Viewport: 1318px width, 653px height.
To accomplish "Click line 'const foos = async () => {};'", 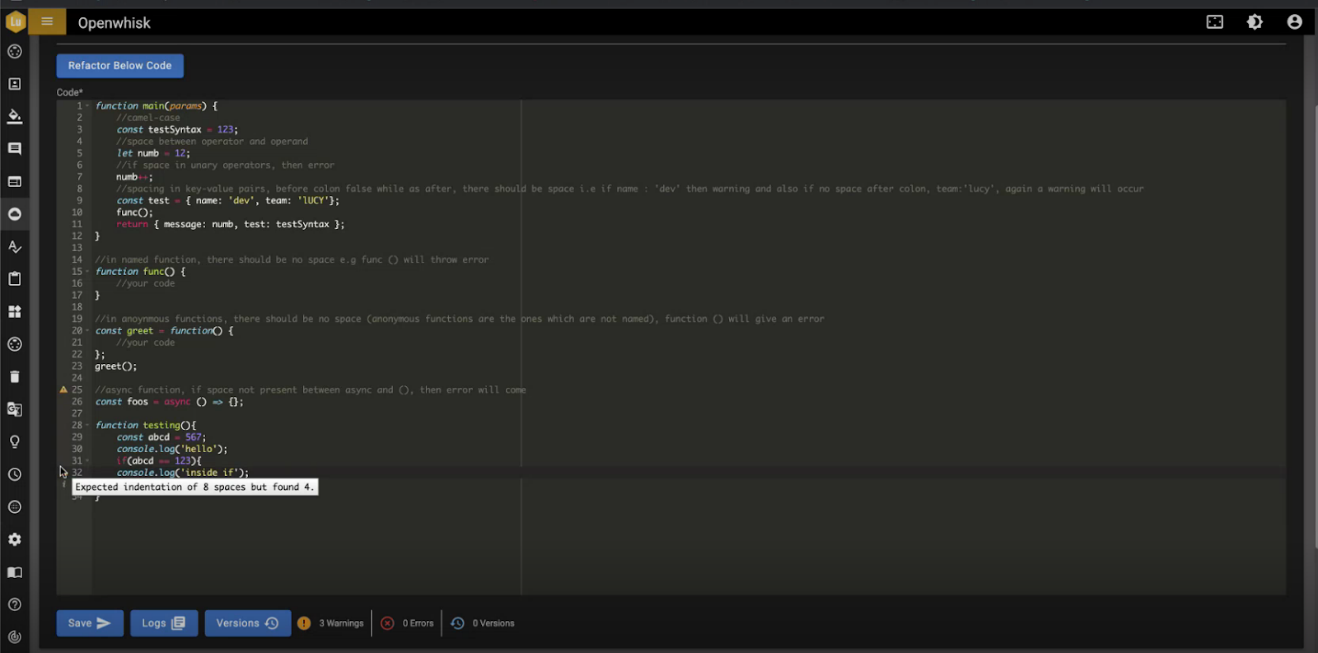I will (x=169, y=402).
